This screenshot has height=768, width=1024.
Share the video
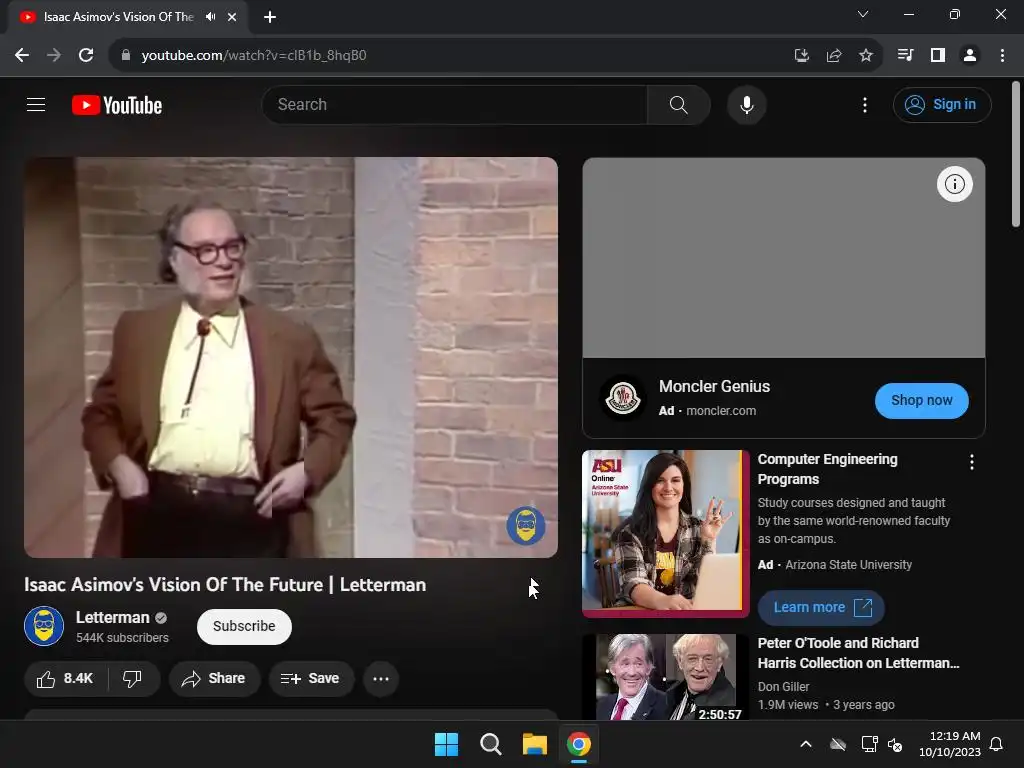click(x=214, y=679)
